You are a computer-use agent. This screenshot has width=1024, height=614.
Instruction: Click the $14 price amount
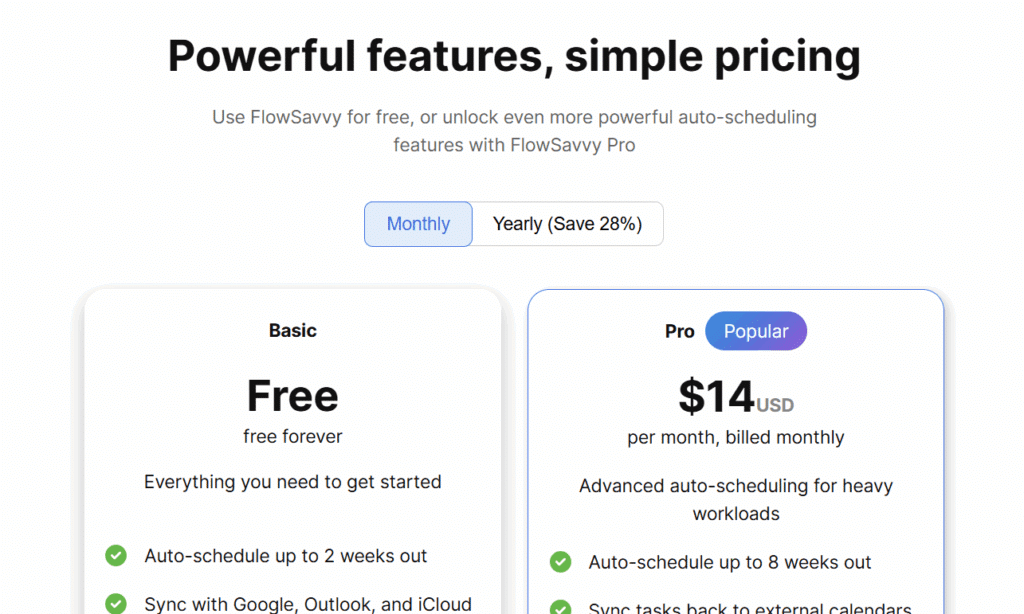(716, 397)
